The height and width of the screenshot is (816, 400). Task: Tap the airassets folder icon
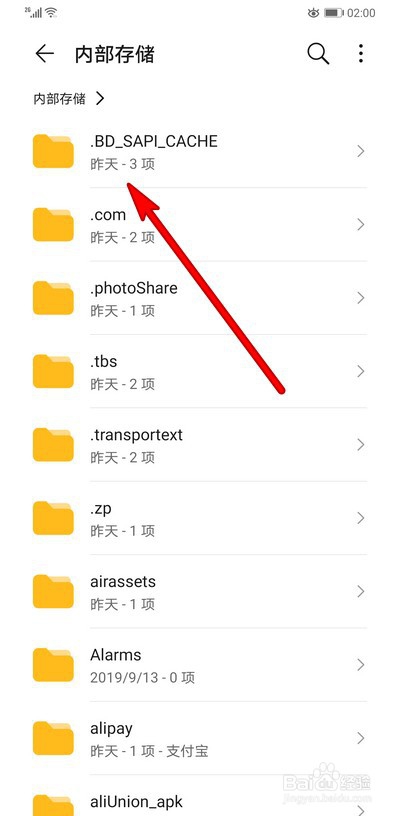coord(53,591)
